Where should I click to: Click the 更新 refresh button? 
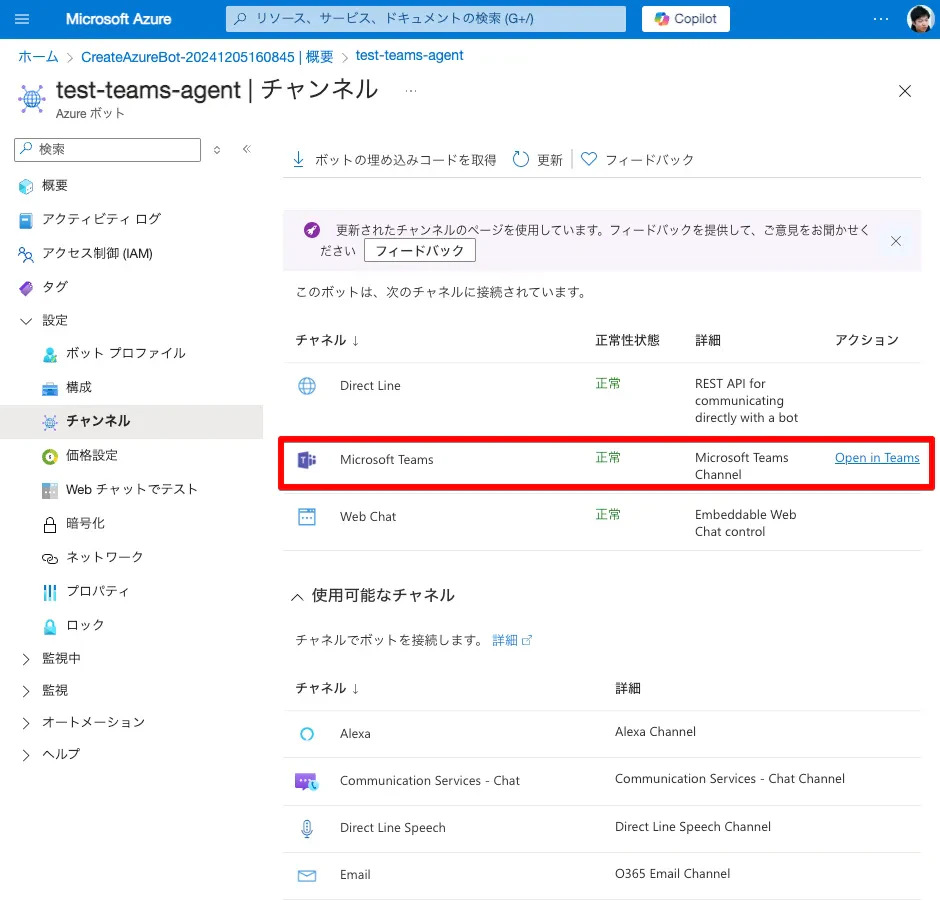538,160
